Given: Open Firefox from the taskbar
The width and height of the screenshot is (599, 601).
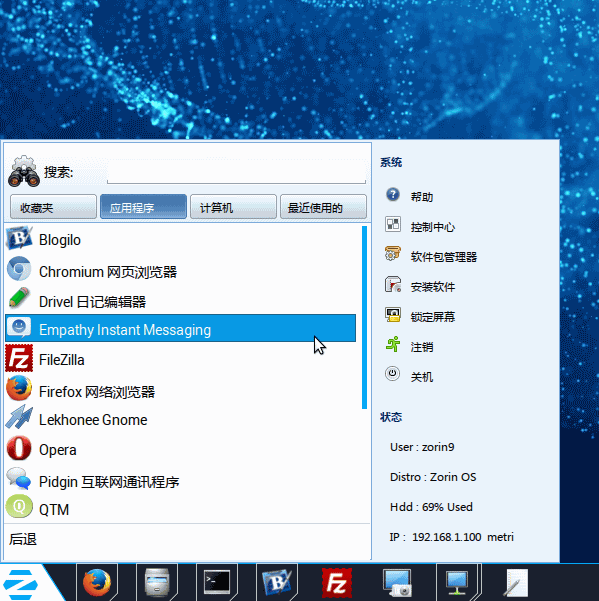Looking at the screenshot, I should pyautogui.click(x=97, y=583).
